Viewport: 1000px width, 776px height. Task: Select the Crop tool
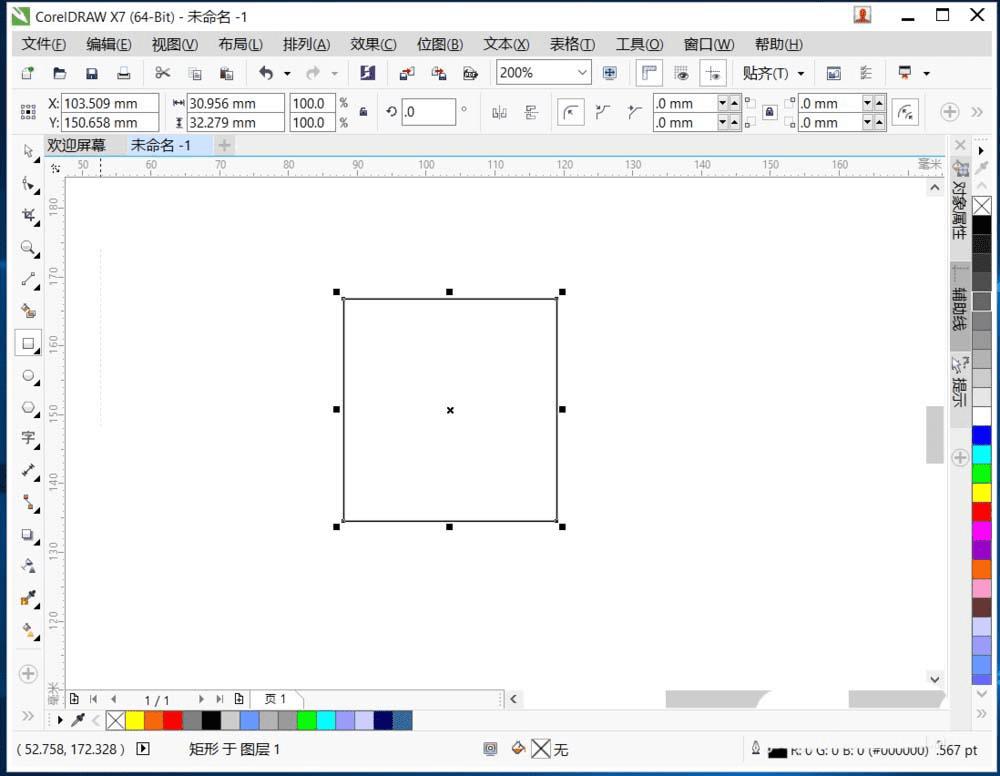(28, 215)
